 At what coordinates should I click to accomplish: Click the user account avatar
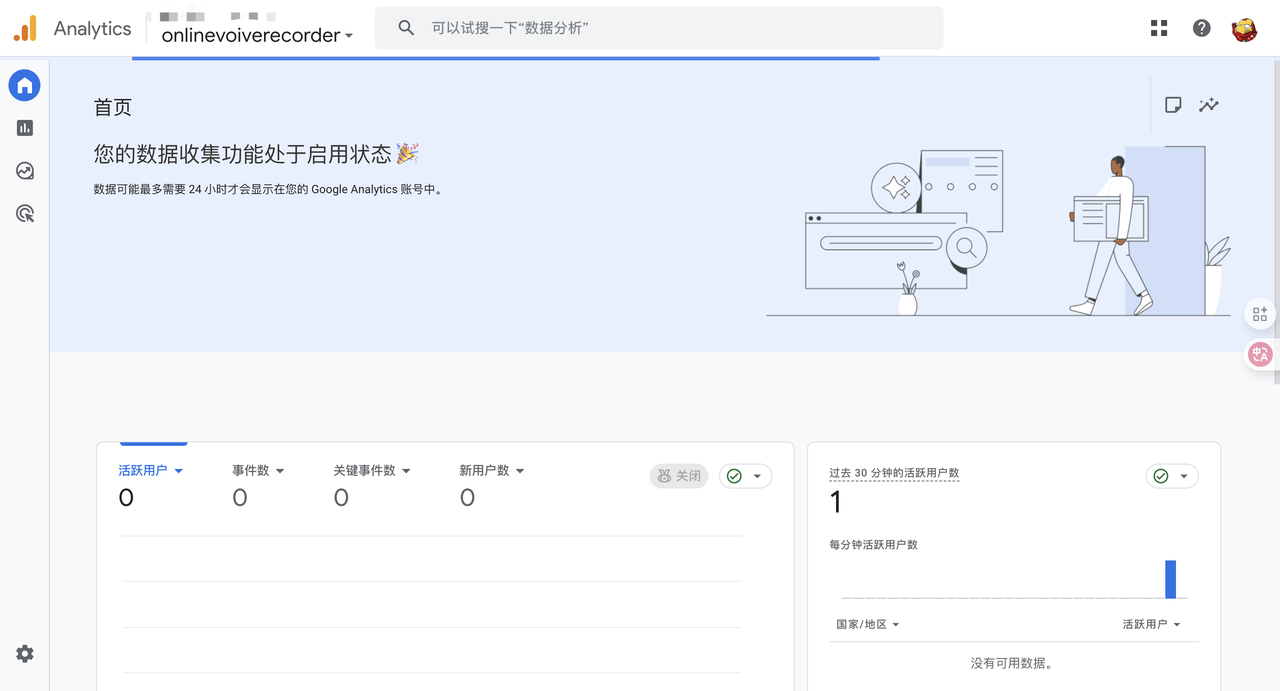pyautogui.click(x=1244, y=29)
